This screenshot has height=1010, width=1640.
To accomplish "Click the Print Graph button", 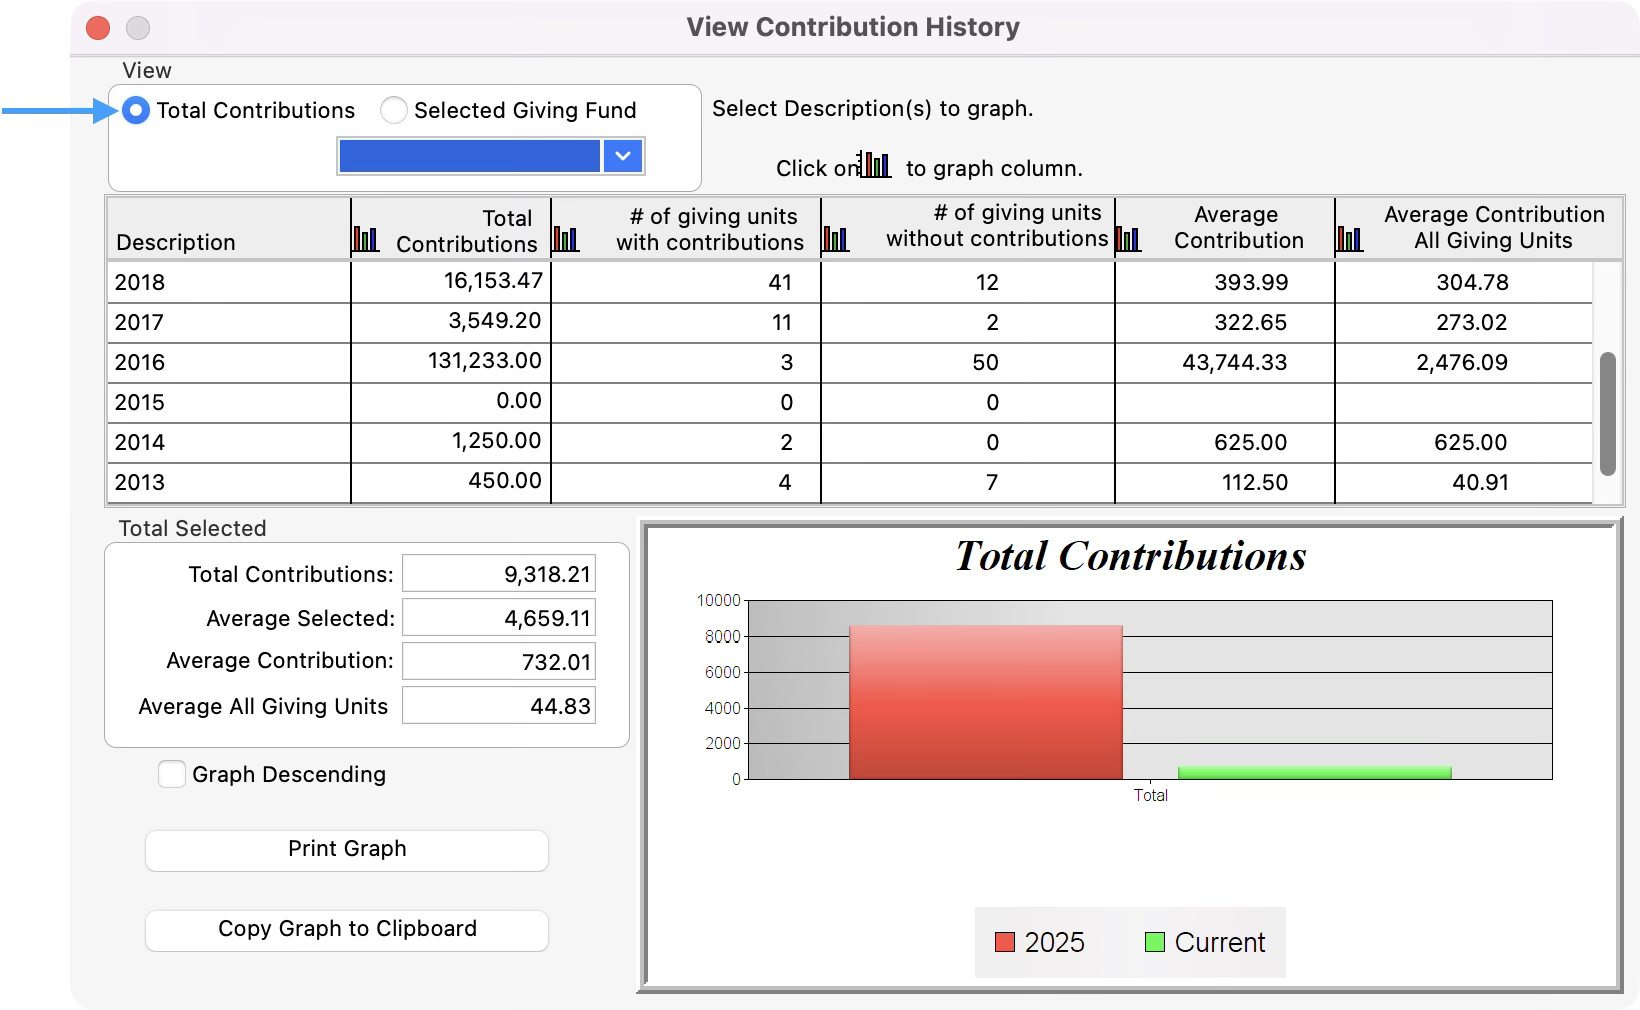I will click(347, 850).
